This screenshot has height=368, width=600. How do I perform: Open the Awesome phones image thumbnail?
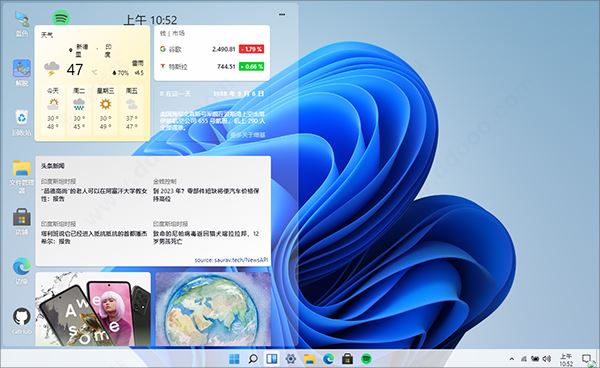[93, 309]
